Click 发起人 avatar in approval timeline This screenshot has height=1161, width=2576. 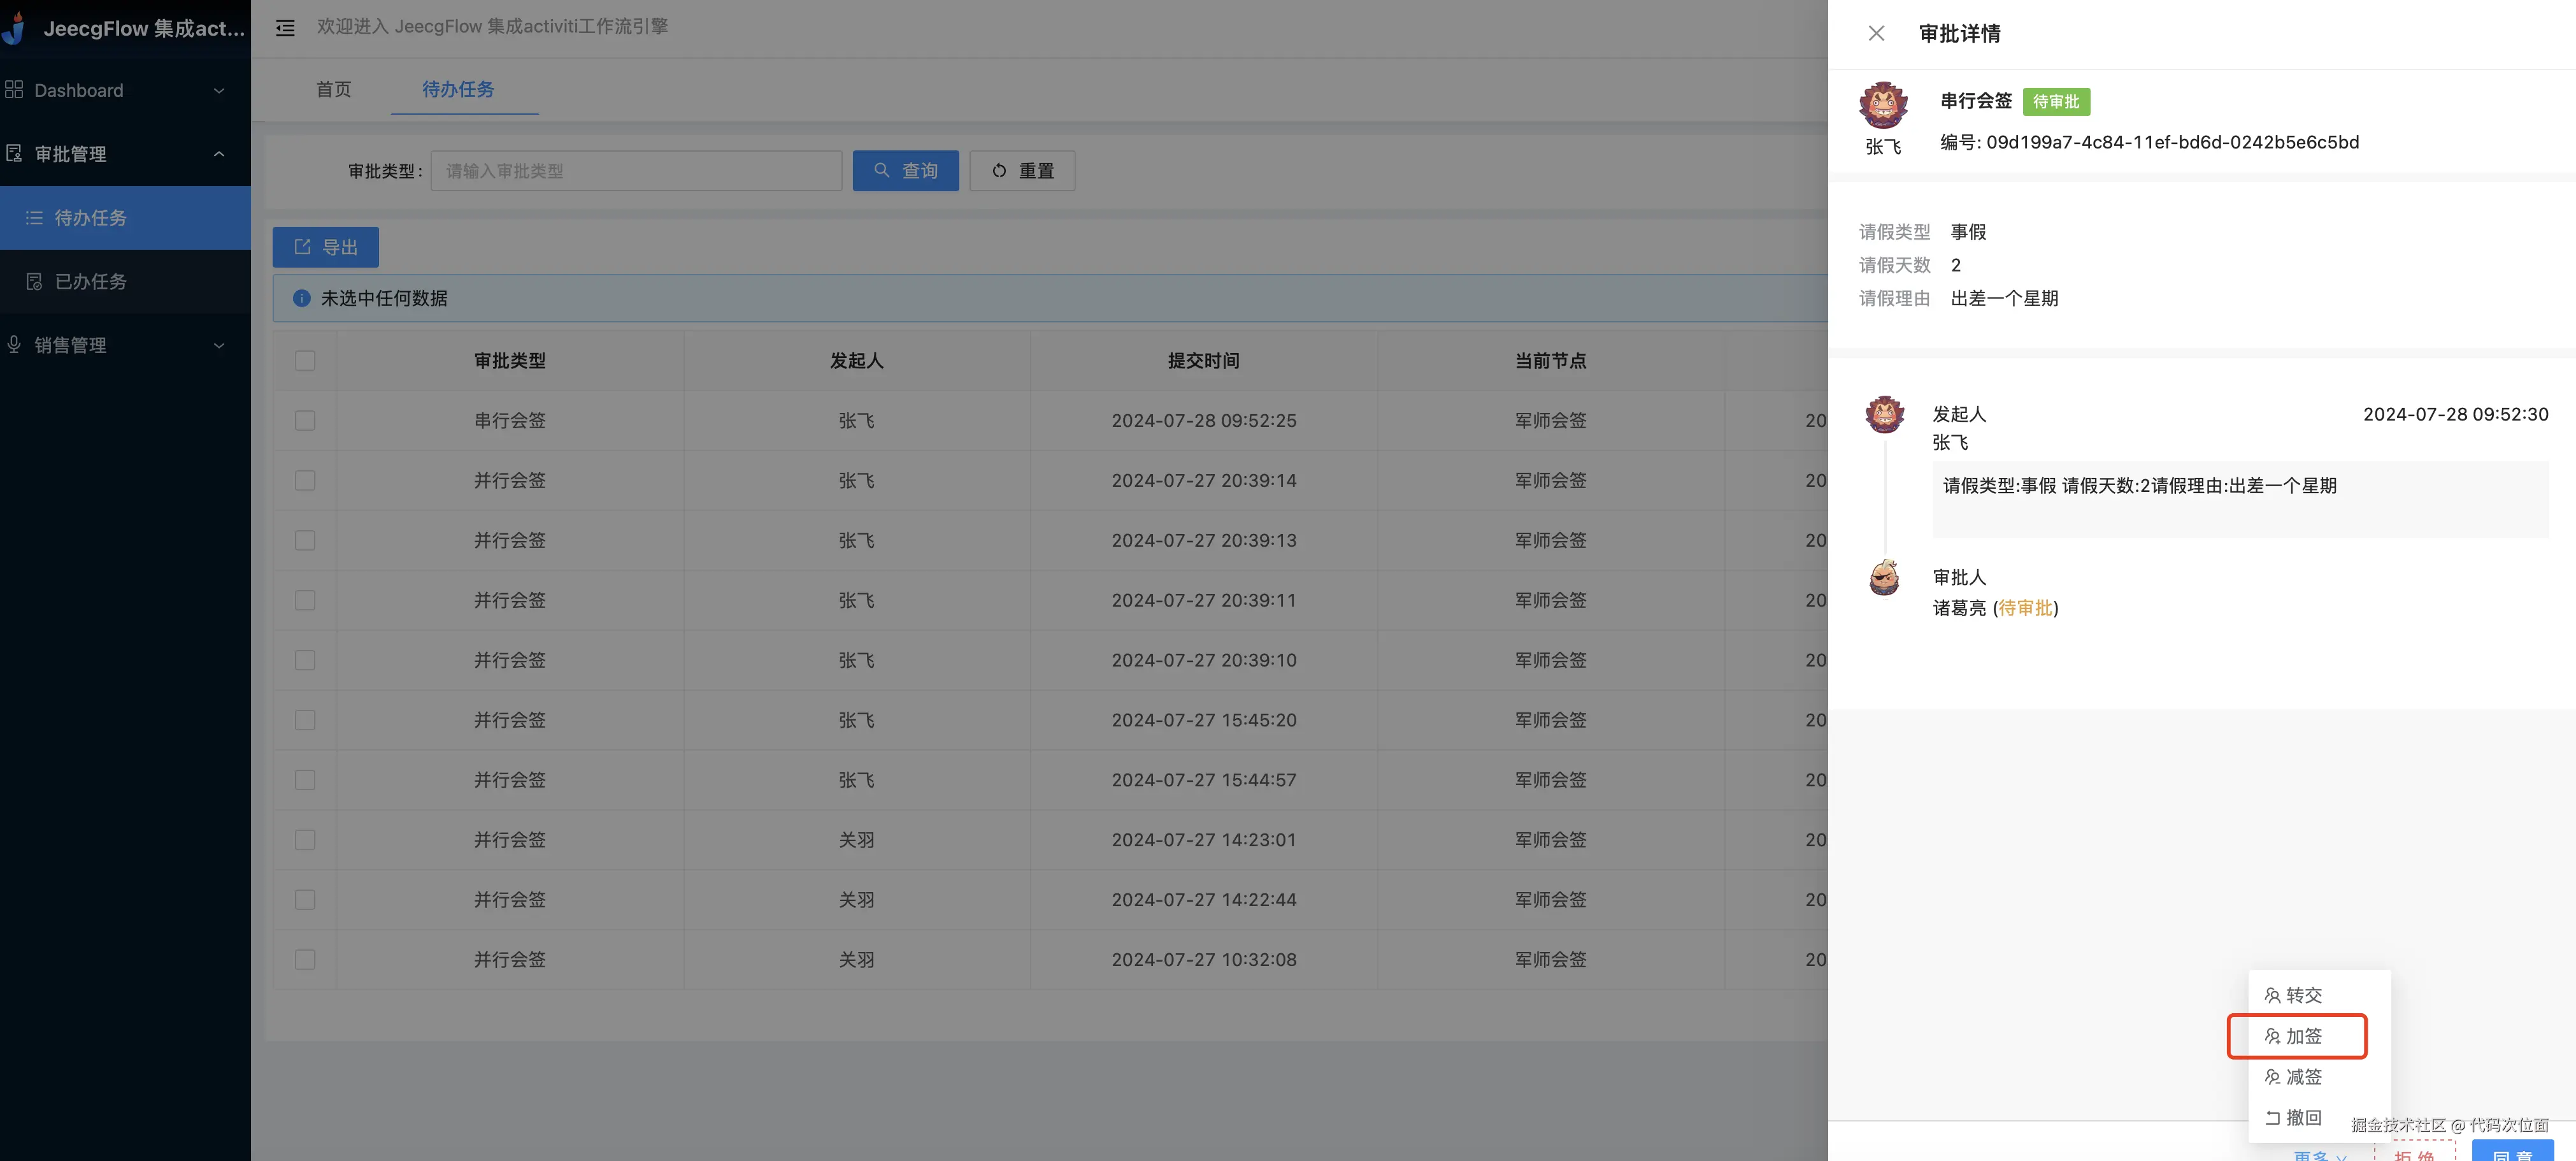[1884, 414]
